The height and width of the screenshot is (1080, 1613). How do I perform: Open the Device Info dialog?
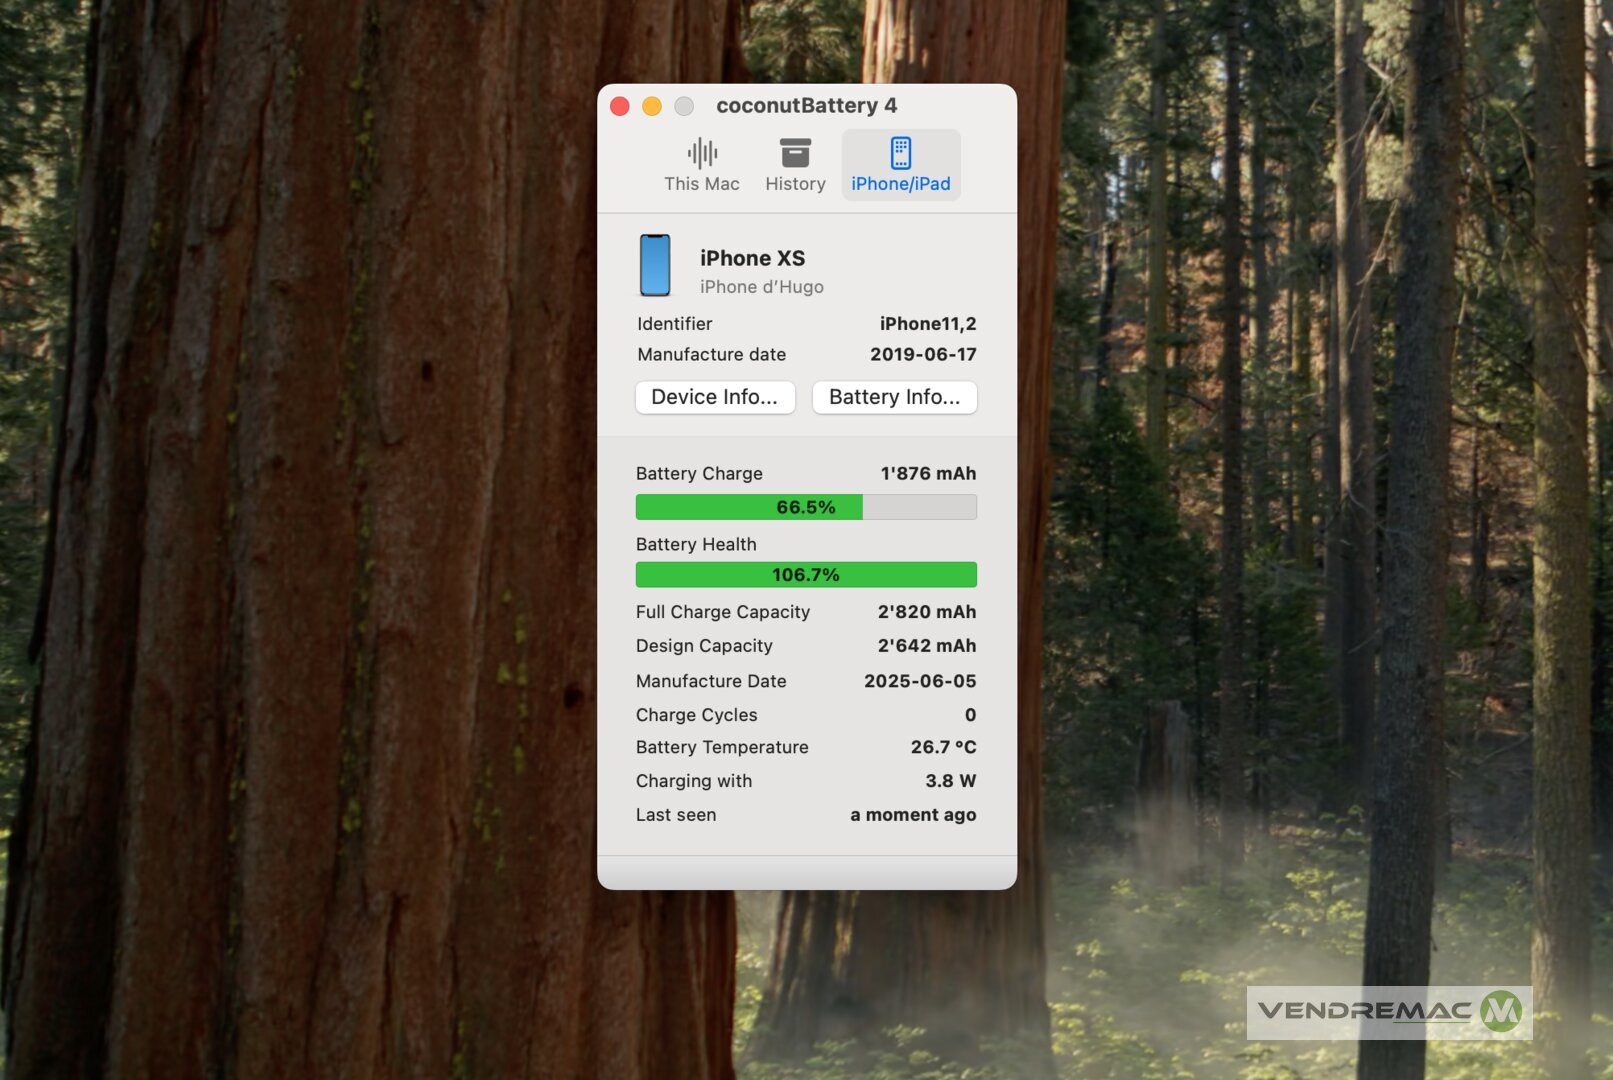tap(715, 397)
